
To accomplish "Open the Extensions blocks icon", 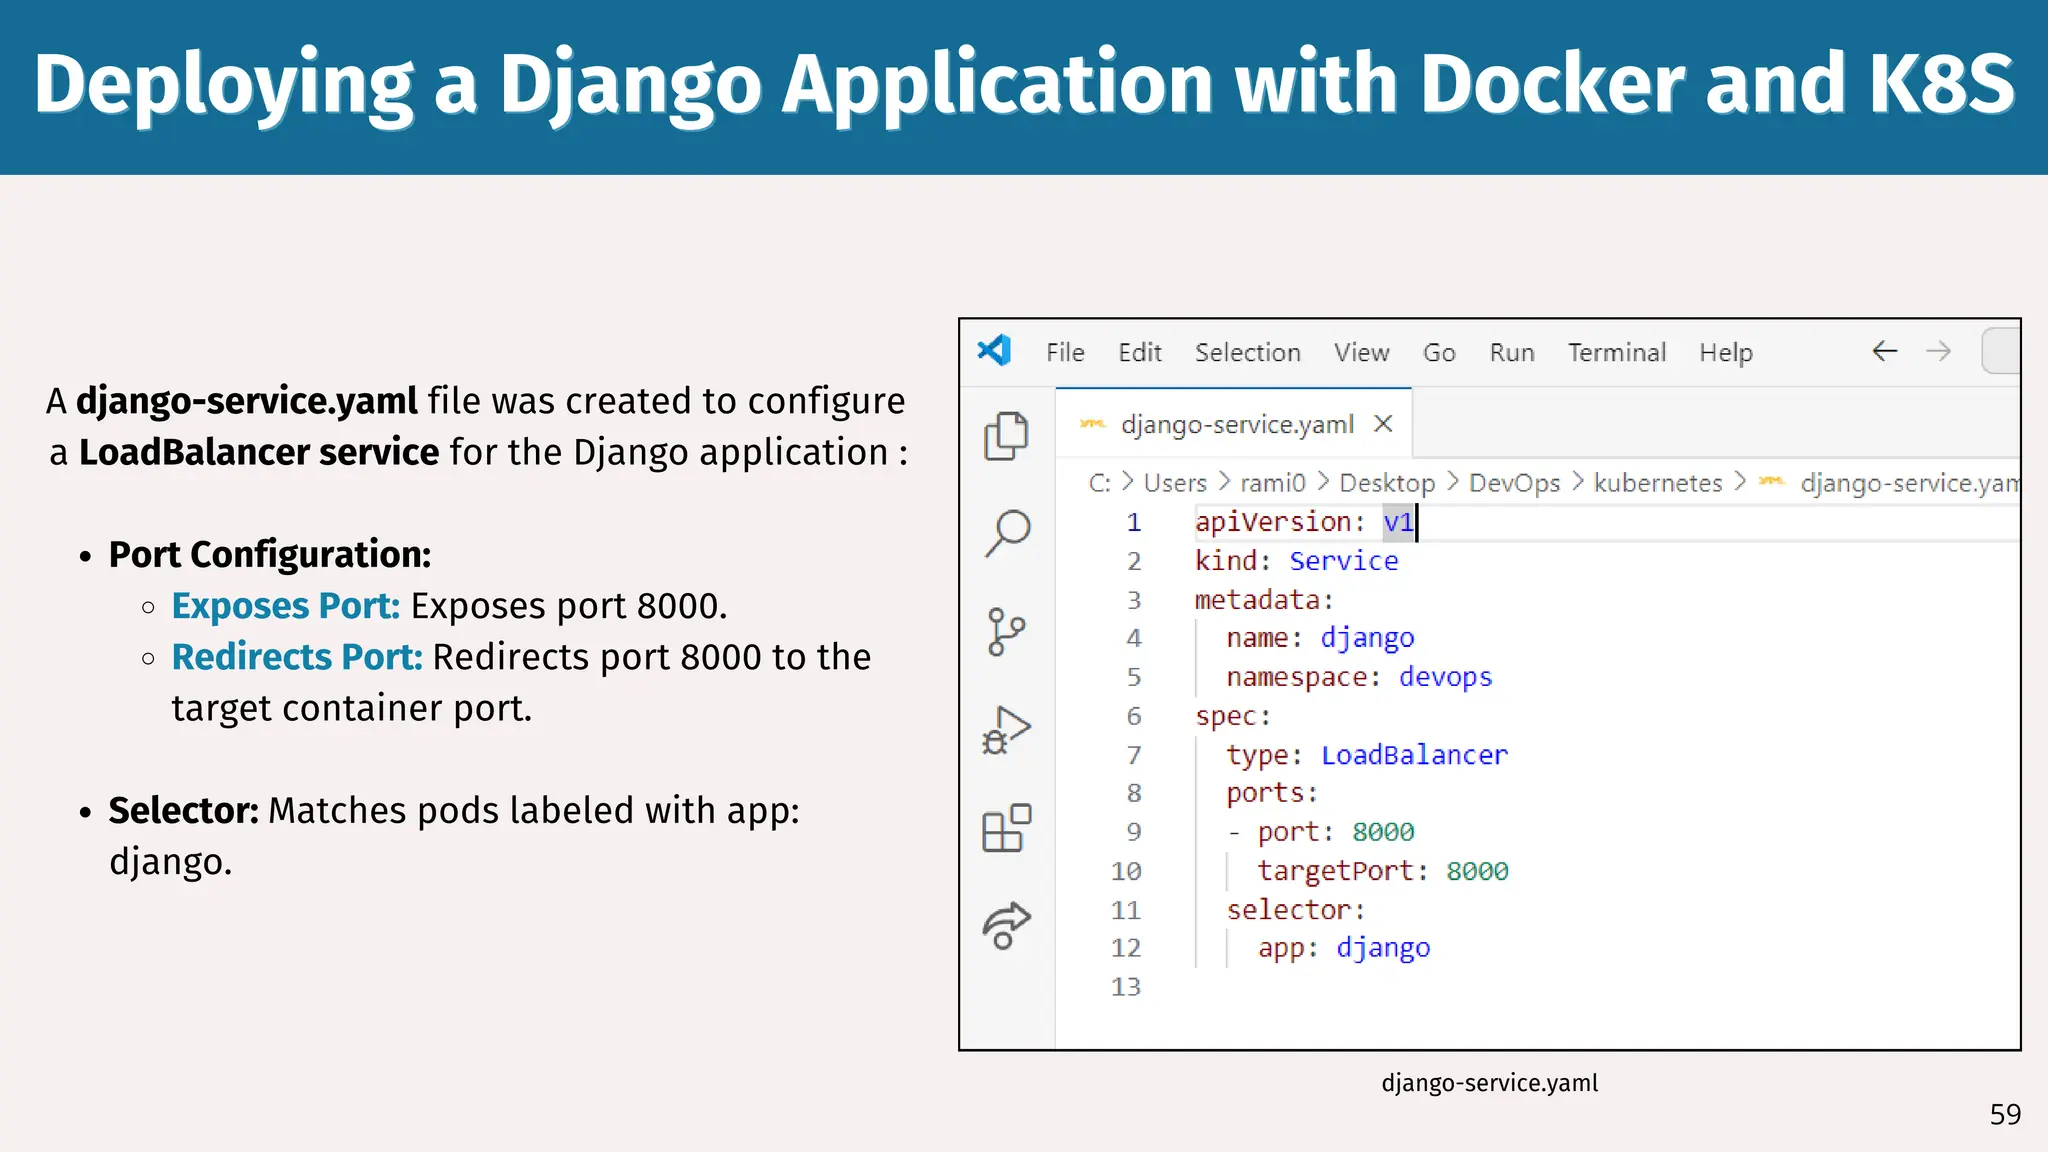I will point(1006,828).
